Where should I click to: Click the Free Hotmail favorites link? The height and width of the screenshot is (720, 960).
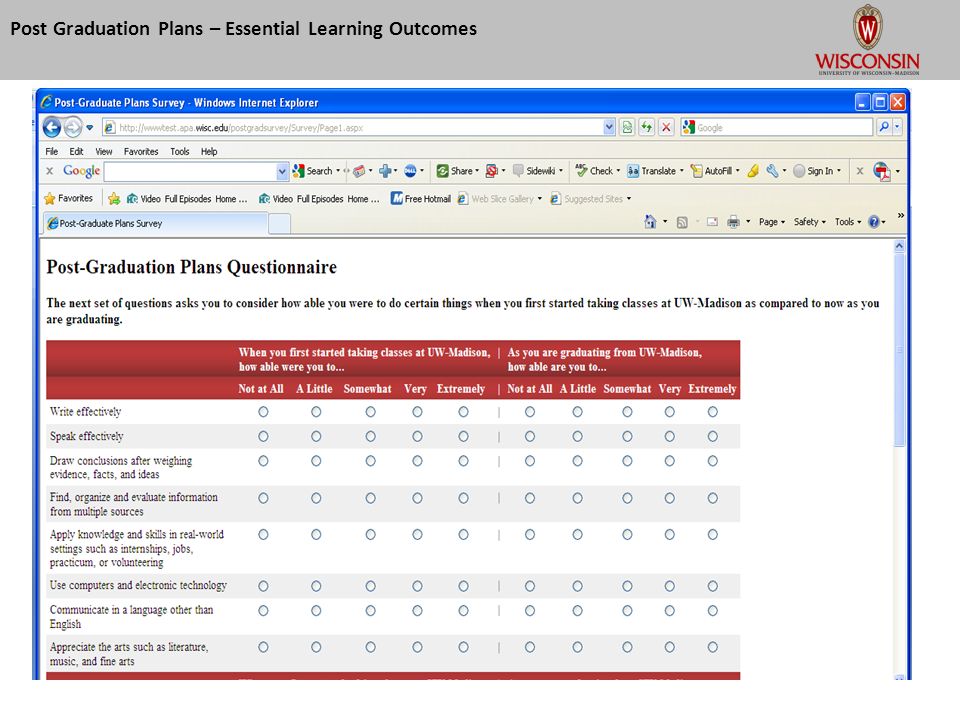[x=421, y=198]
